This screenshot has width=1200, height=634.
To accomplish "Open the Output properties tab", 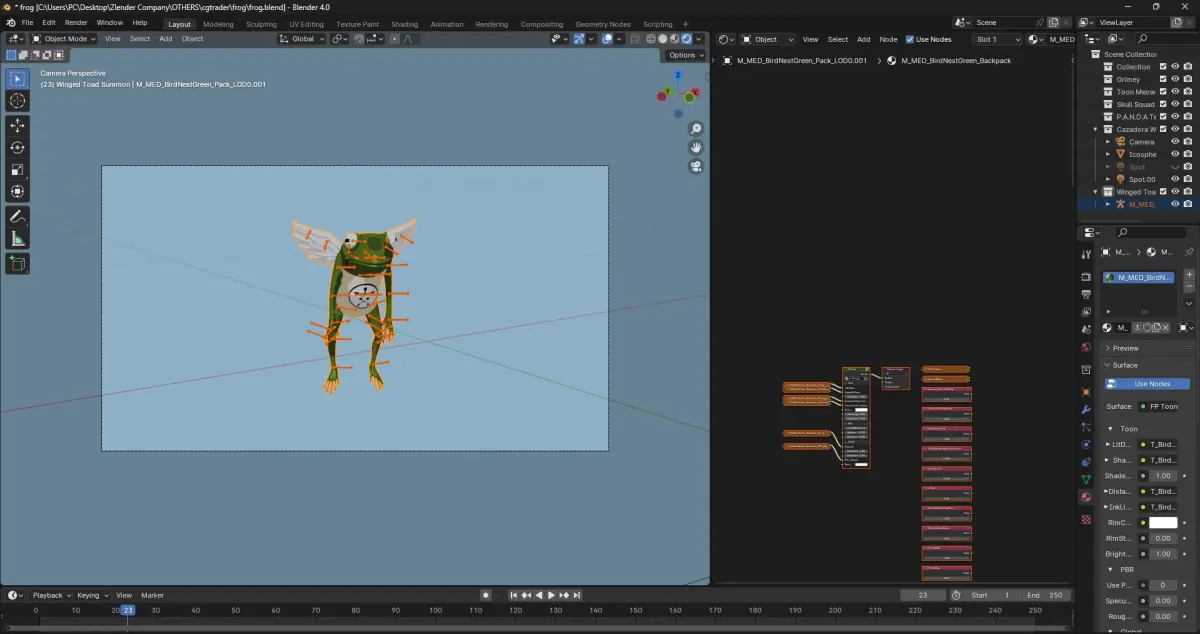I will click(x=1086, y=294).
